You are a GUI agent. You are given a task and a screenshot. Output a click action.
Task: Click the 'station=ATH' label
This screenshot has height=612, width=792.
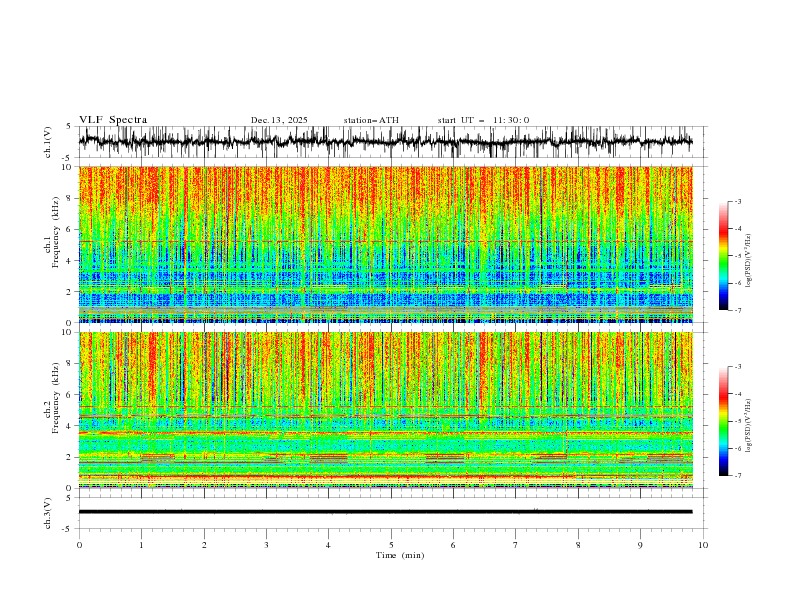click(x=371, y=120)
